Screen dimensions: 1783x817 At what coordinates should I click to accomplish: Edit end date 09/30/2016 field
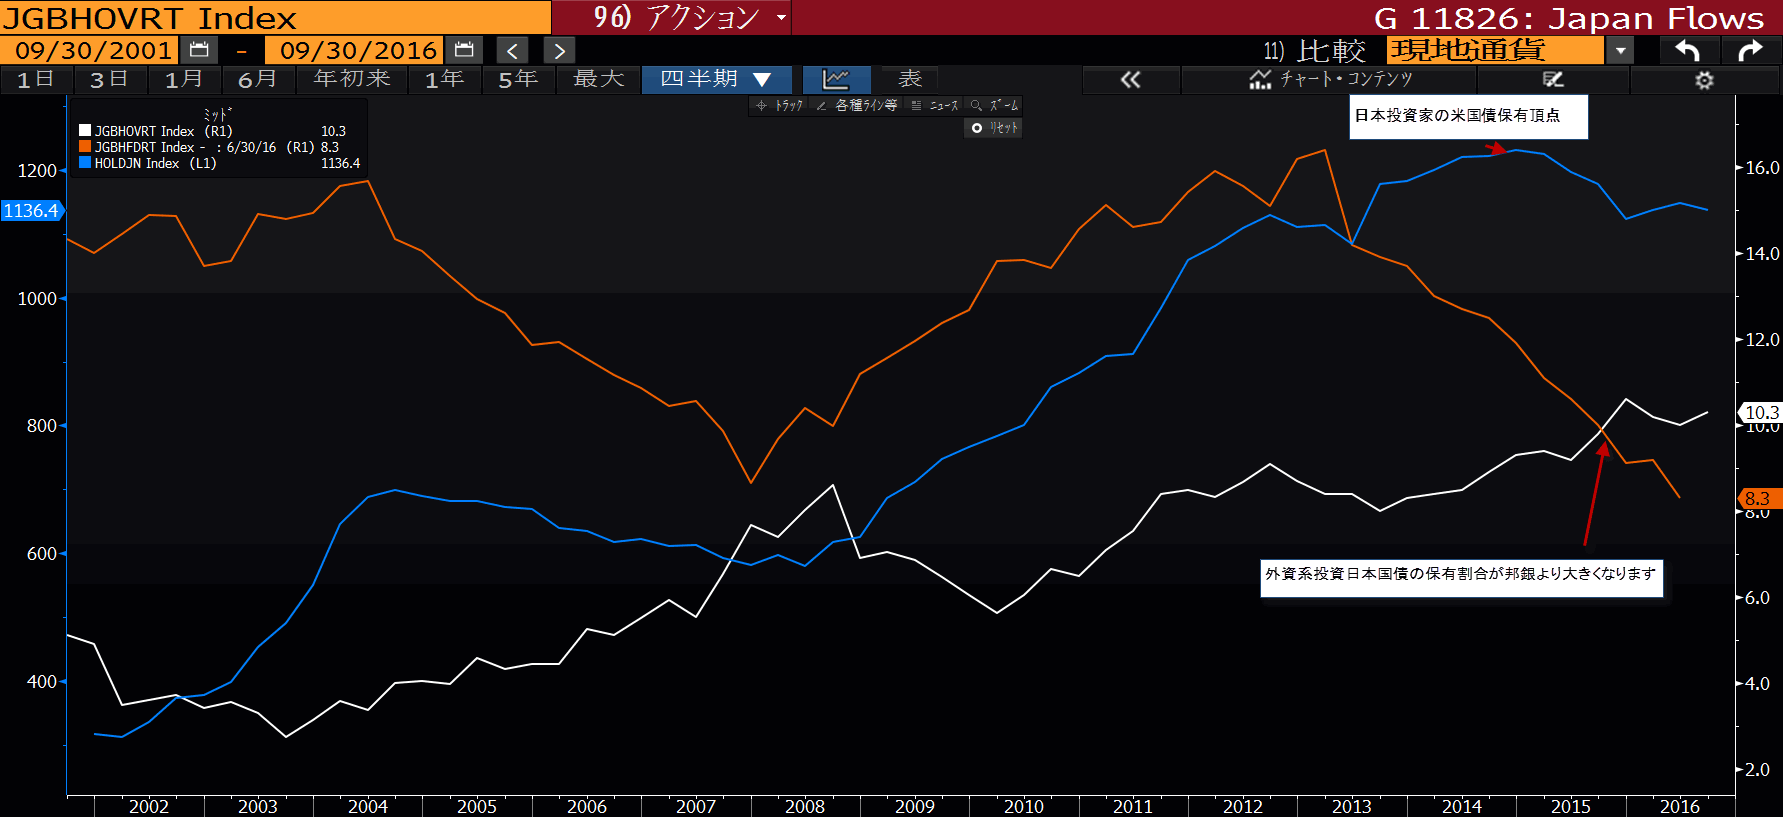click(x=355, y=50)
